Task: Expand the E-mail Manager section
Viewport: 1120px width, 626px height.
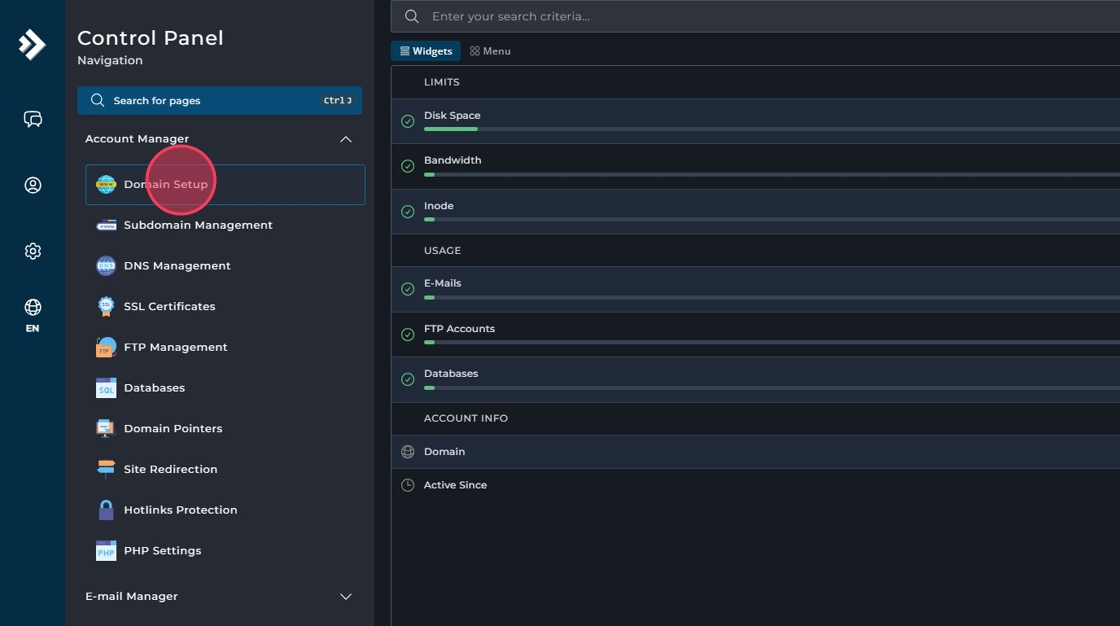Action: point(346,597)
